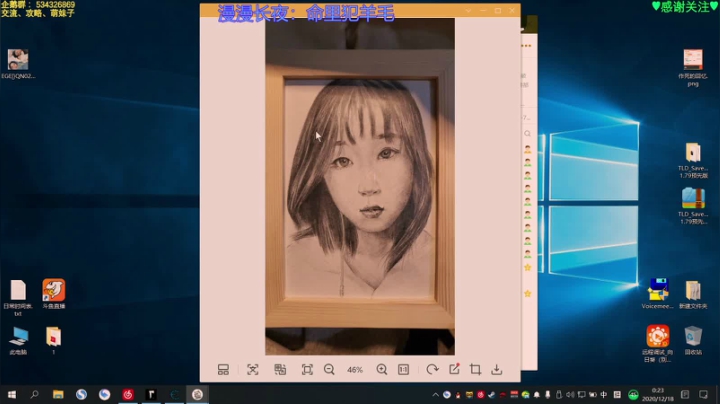Click the taskbar search magnifier
This screenshot has width=720, height=404.
tap(34, 394)
